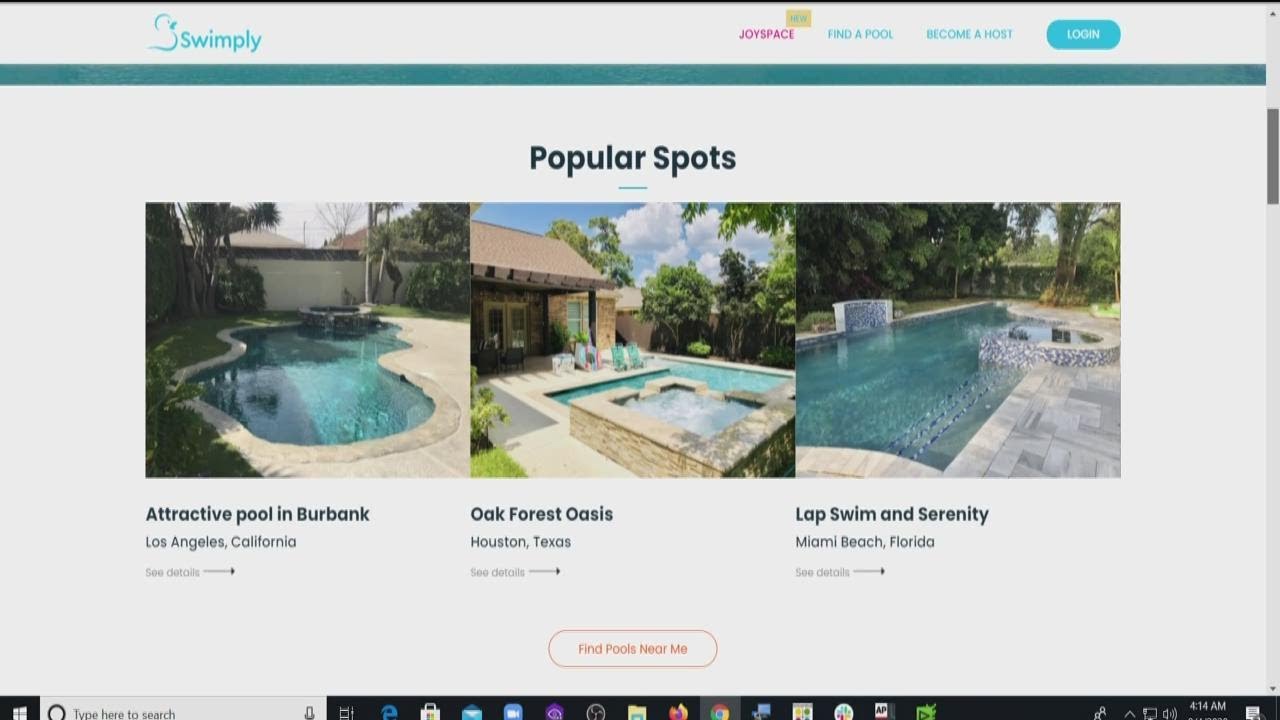Viewport: 1280px width, 720px height.
Task: Open the network tray icon
Action: tap(1150, 714)
